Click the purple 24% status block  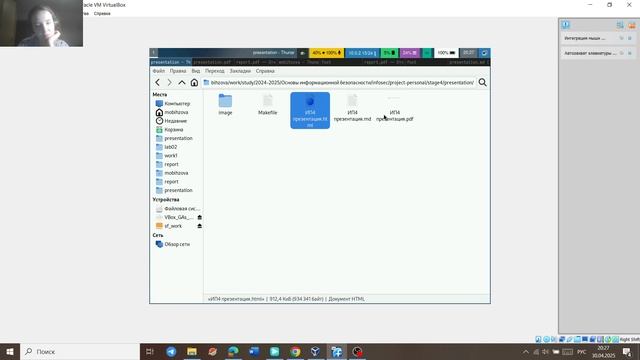(409, 53)
